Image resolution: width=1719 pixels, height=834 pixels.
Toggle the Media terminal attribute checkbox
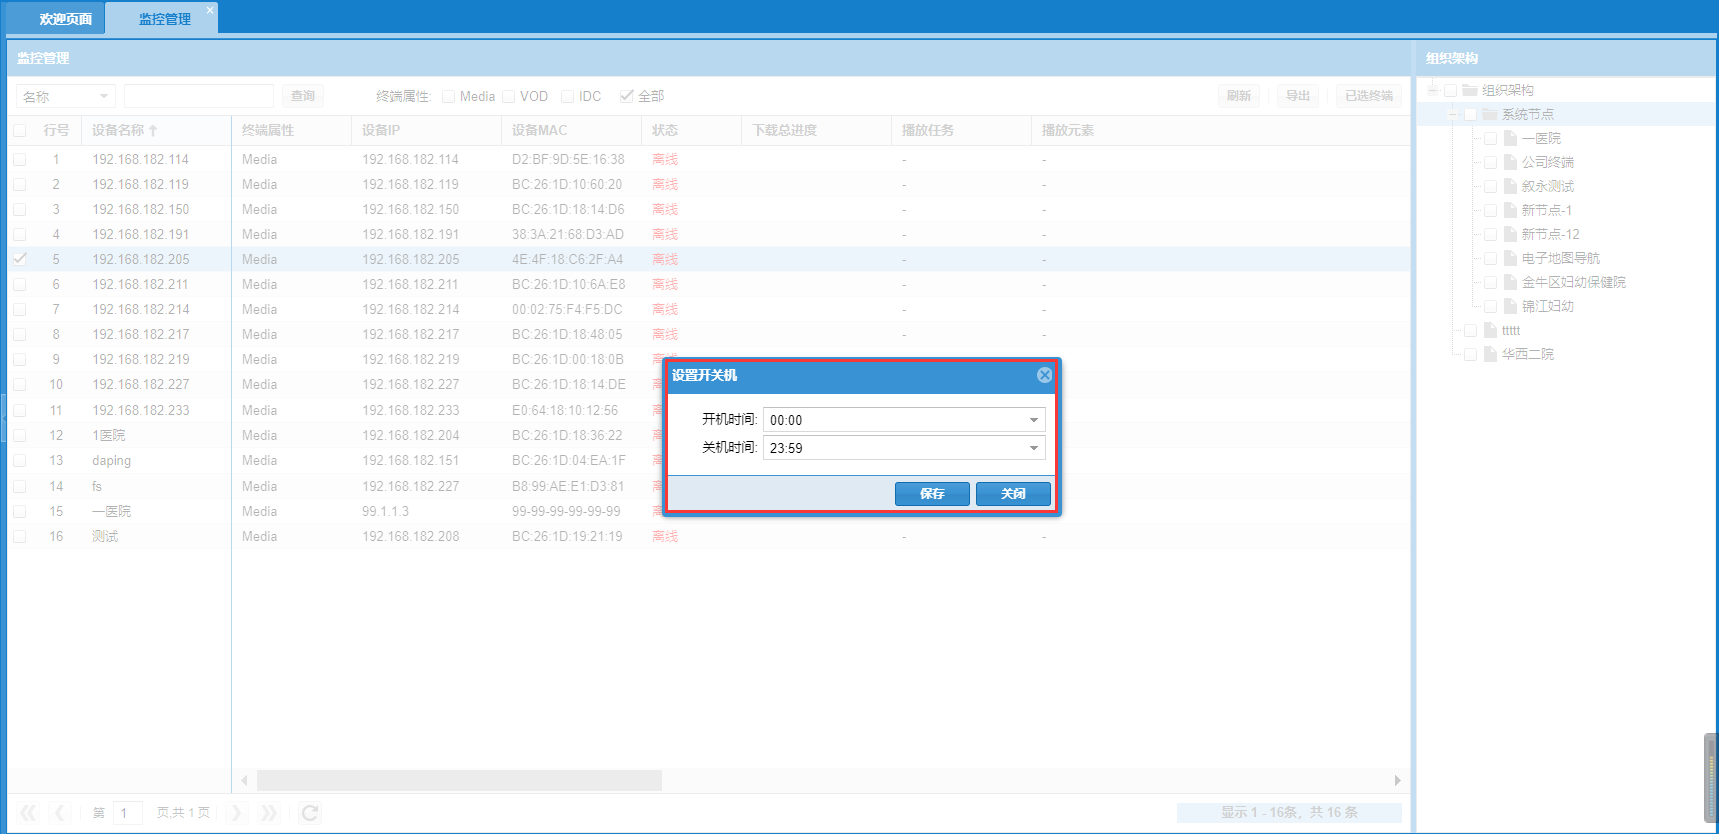point(448,96)
